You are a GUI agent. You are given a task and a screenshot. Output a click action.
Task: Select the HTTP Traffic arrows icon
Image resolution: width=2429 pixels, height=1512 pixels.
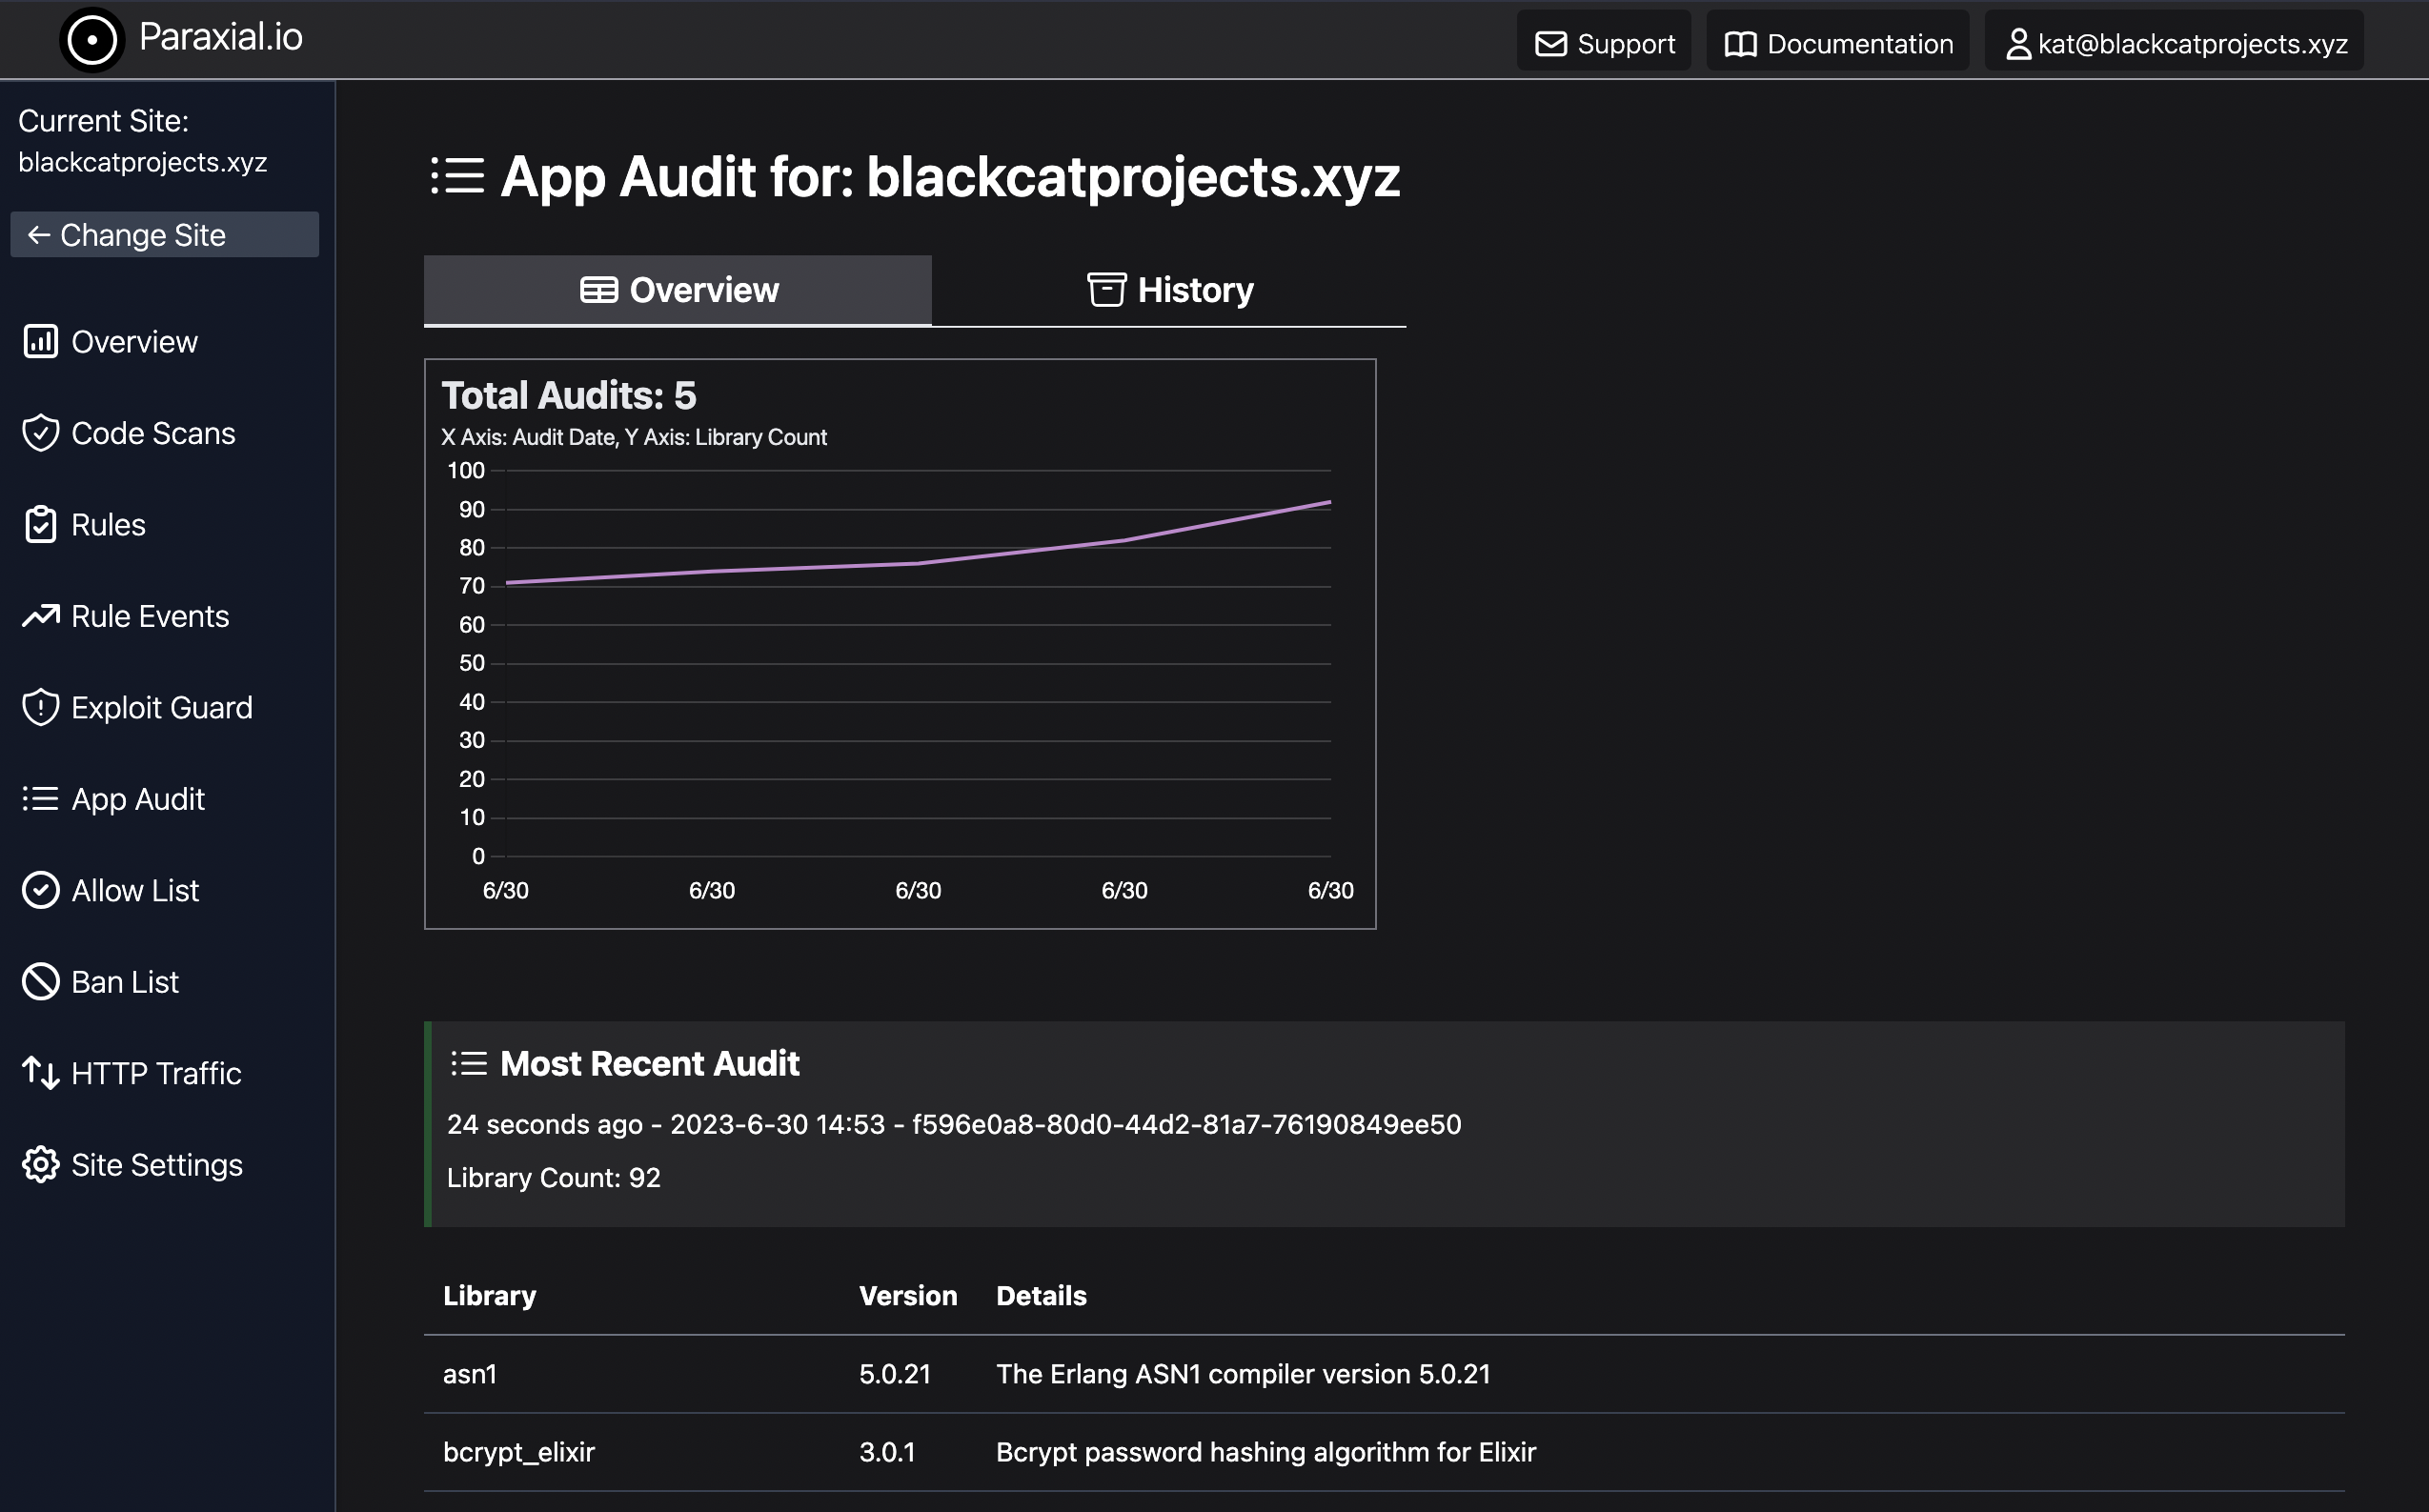[40, 1073]
